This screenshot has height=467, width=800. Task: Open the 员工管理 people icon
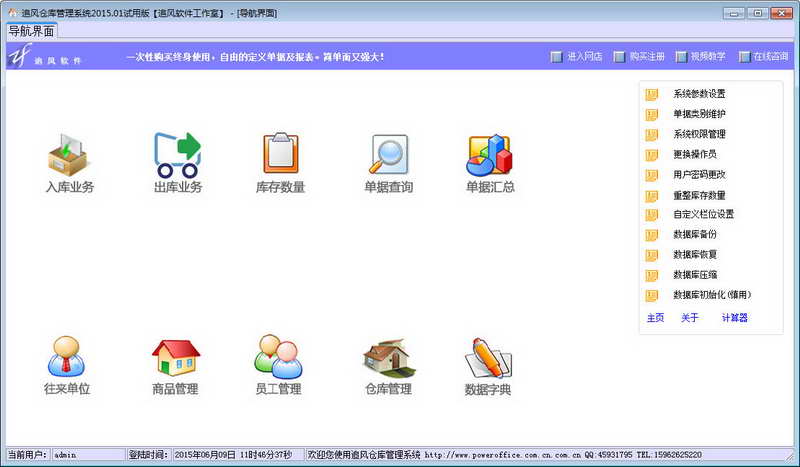click(x=277, y=357)
